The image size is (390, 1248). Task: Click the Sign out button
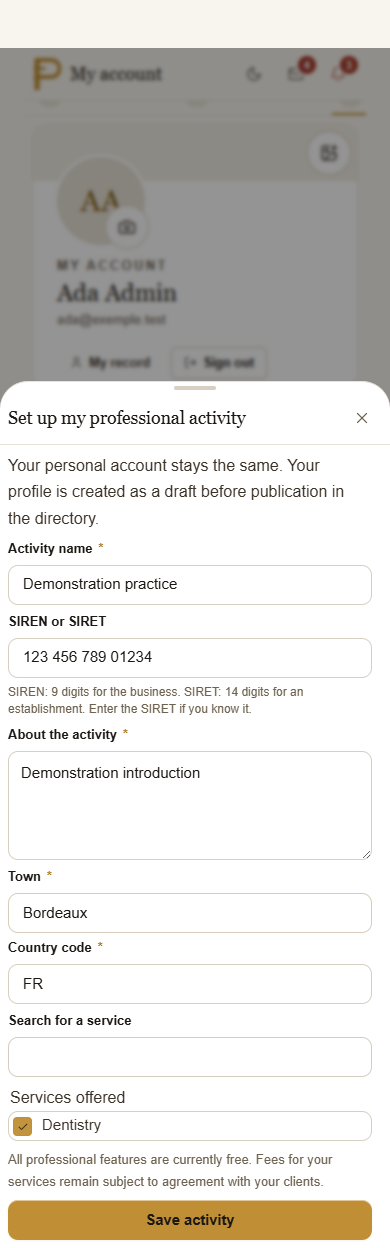(219, 362)
